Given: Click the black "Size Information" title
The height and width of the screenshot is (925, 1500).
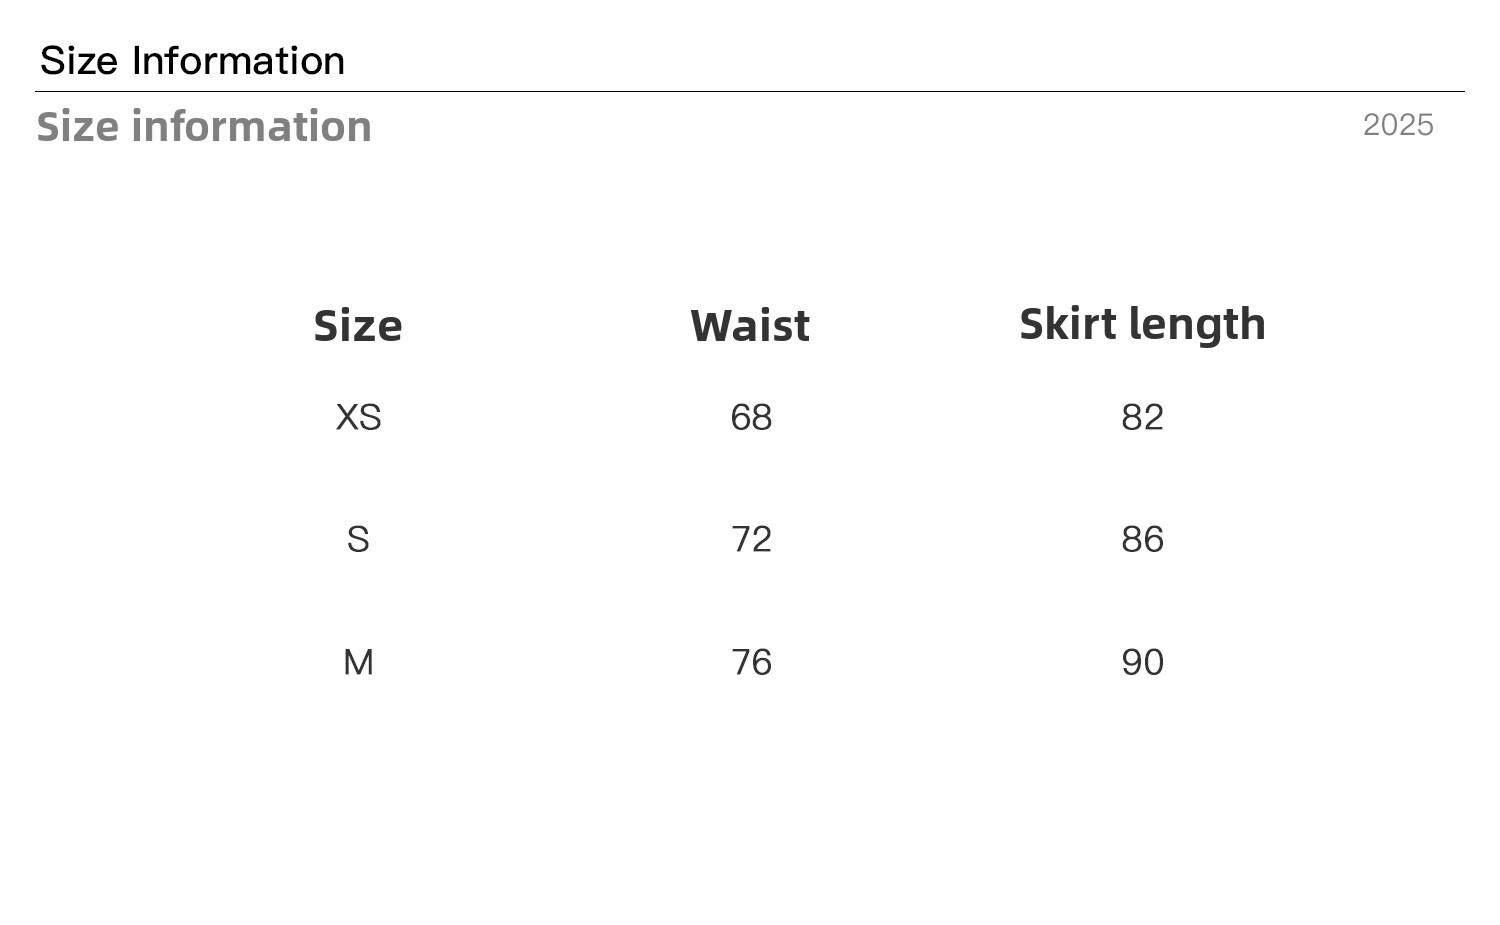Looking at the screenshot, I should click(x=192, y=61).
